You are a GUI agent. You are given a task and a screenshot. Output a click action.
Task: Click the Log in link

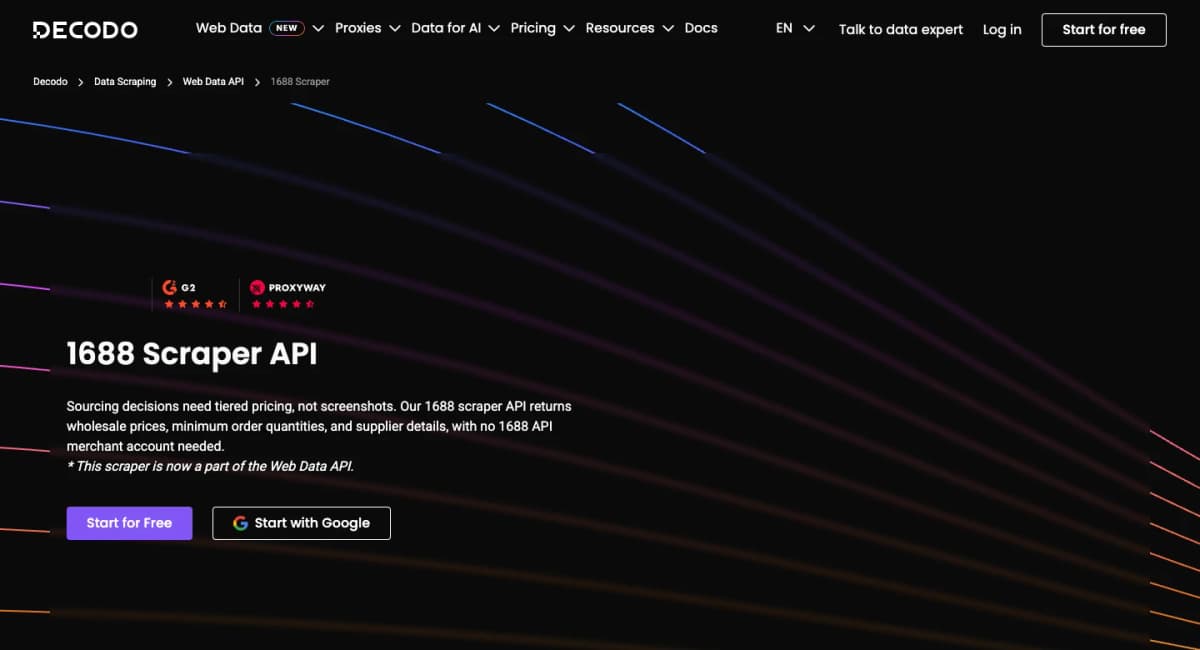1002,29
